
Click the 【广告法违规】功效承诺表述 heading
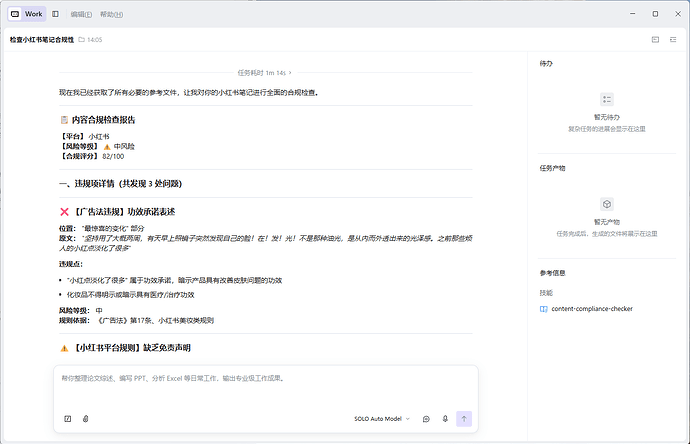pos(124,212)
